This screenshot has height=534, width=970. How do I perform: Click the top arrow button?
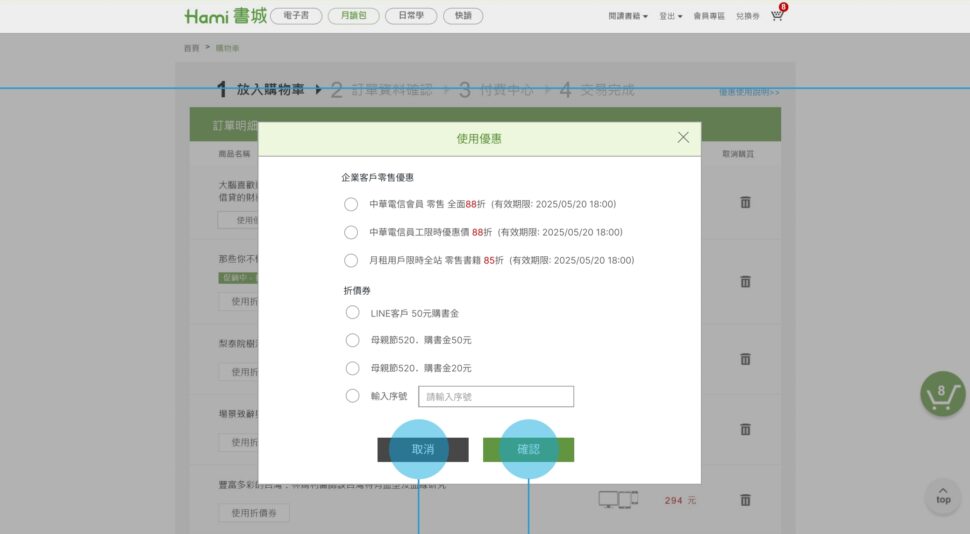pyautogui.click(x=943, y=496)
